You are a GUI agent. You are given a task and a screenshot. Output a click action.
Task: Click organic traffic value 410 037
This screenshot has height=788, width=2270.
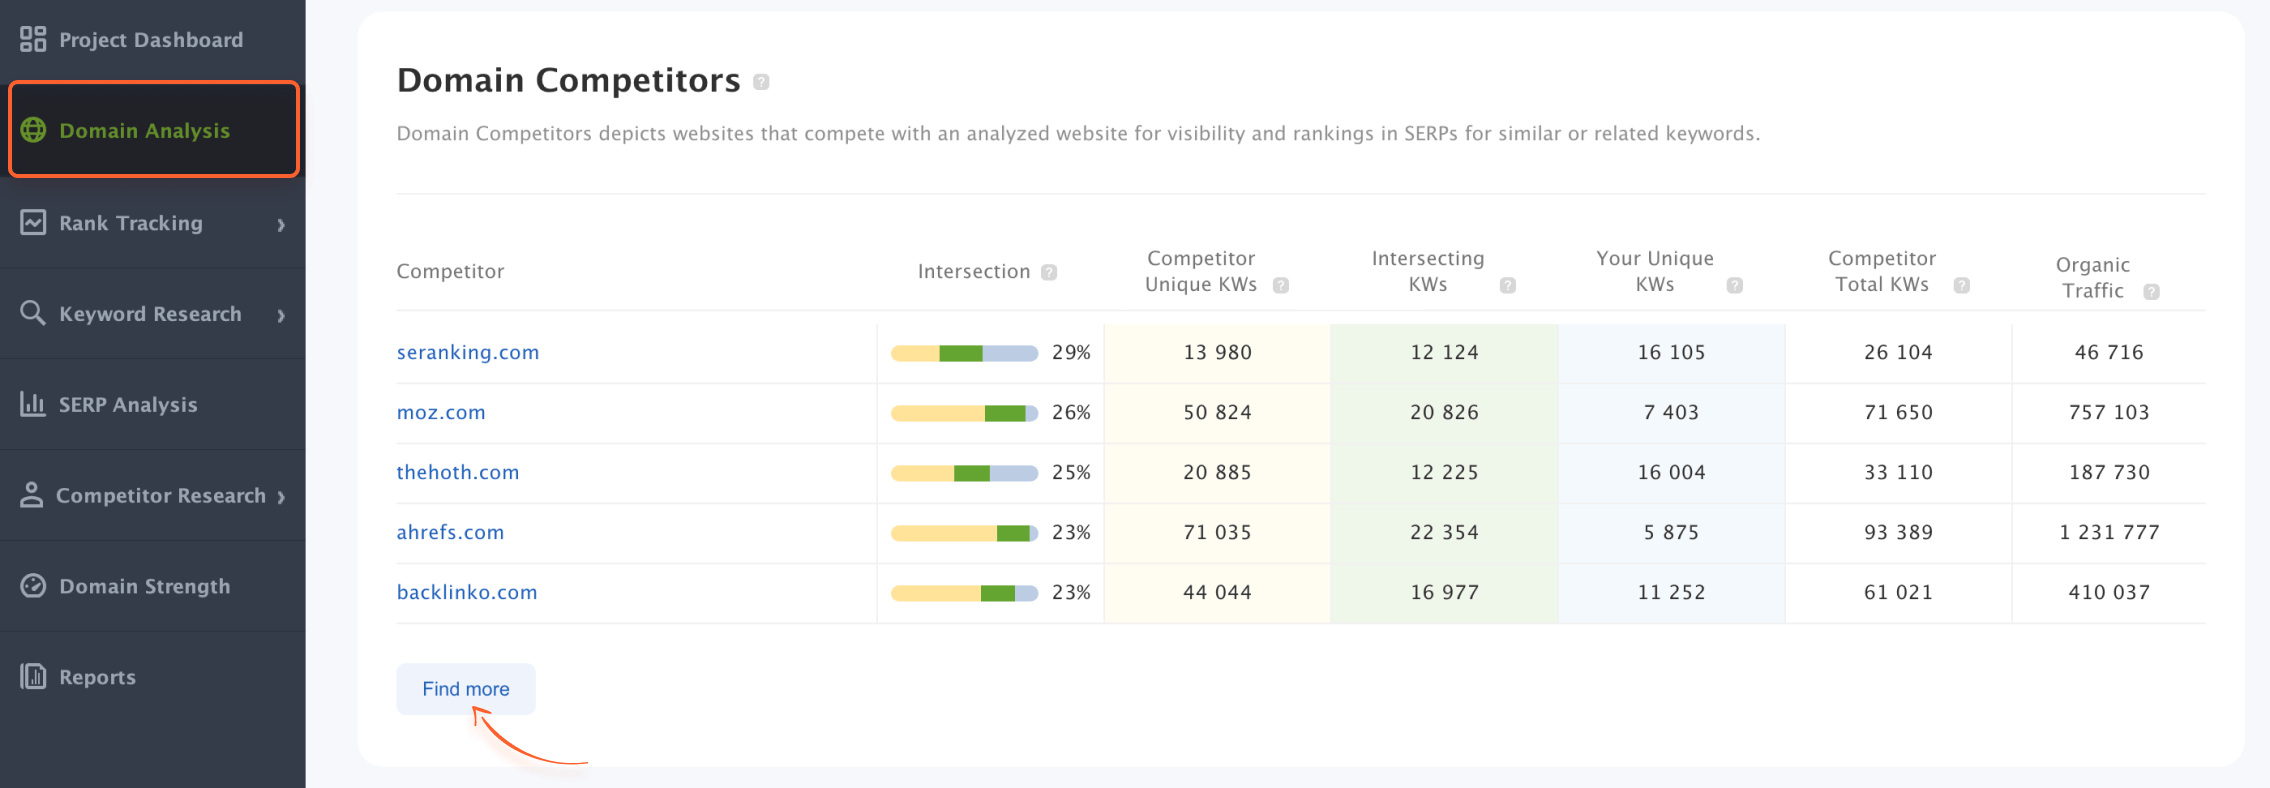[2109, 592]
